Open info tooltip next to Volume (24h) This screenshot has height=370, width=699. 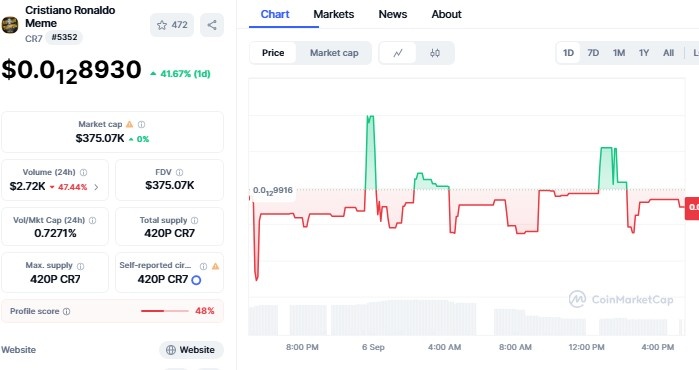(x=83, y=173)
